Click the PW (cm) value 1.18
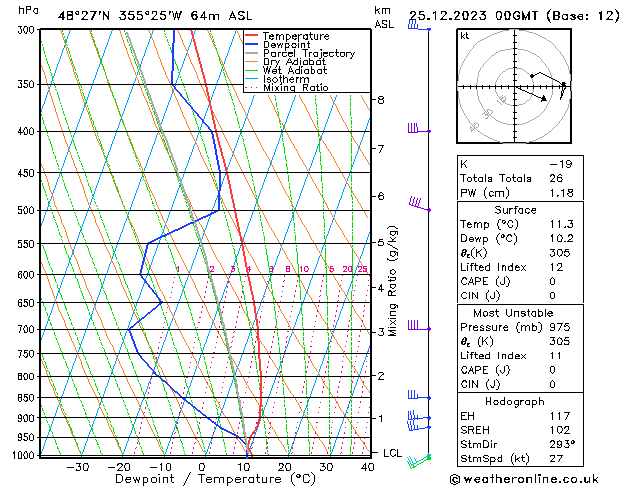Image resolution: width=629 pixels, height=486 pixels. [x=562, y=193]
